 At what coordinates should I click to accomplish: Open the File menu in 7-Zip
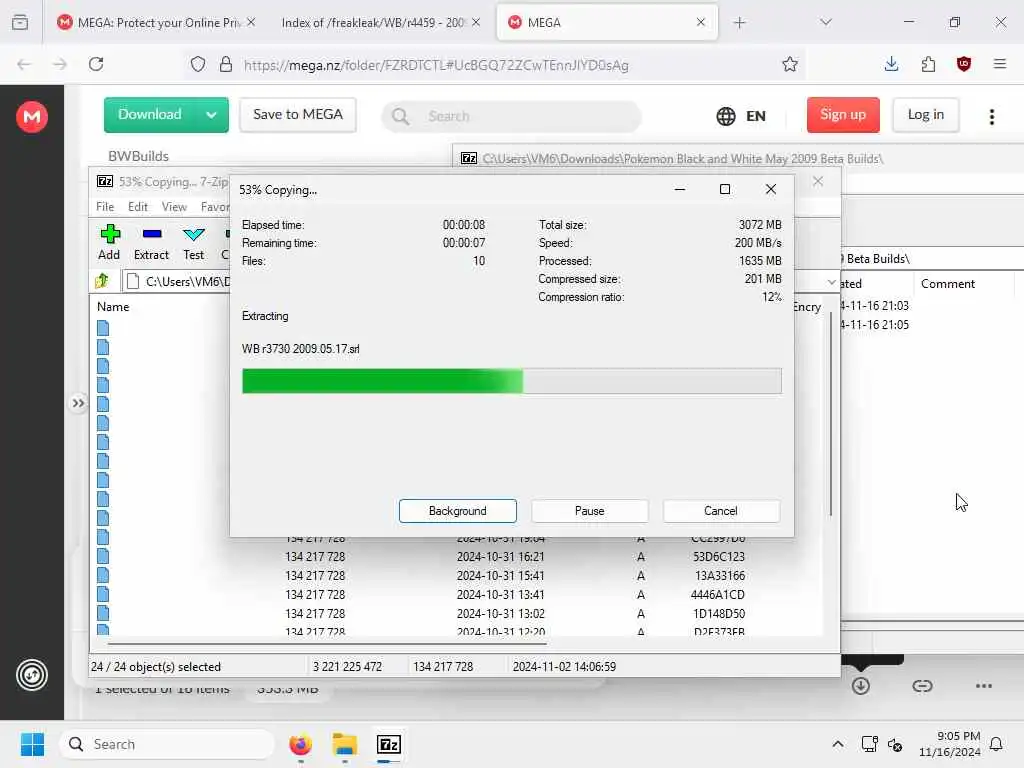click(x=105, y=207)
